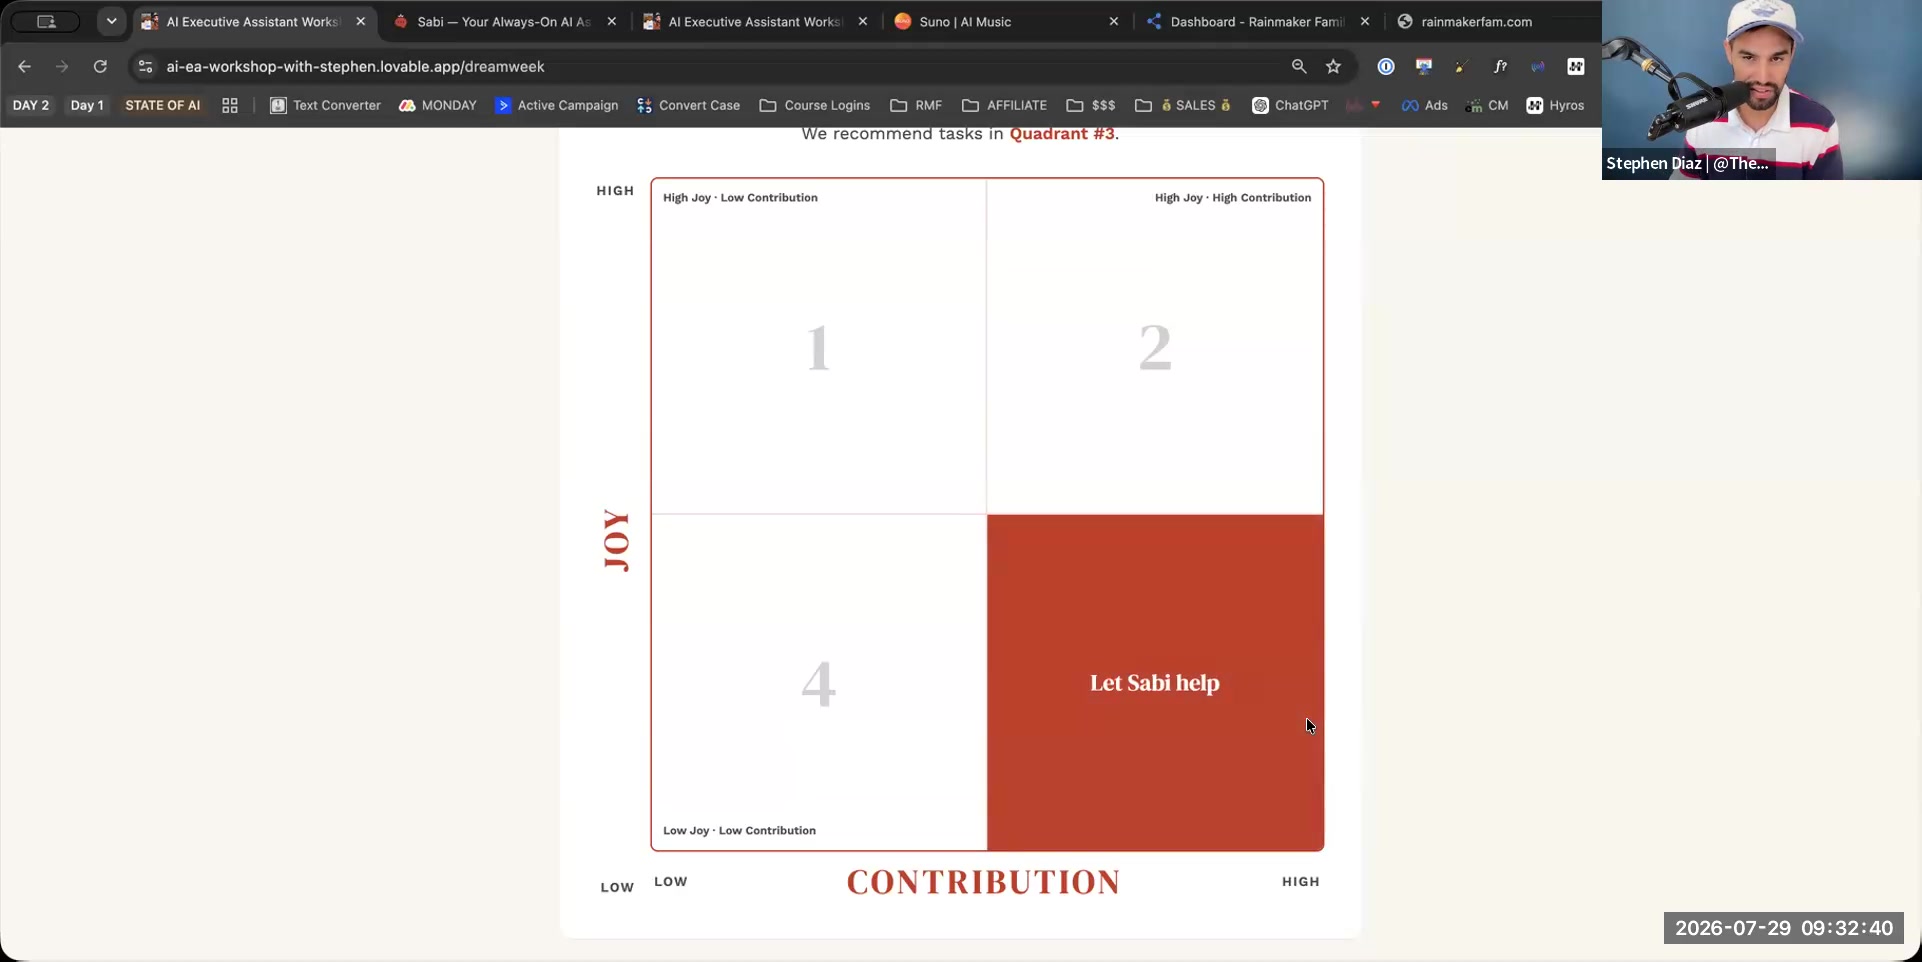1922x962 pixels.
Task: Close the Suno AI Music tab
Action: click(x=1114, y=21)
